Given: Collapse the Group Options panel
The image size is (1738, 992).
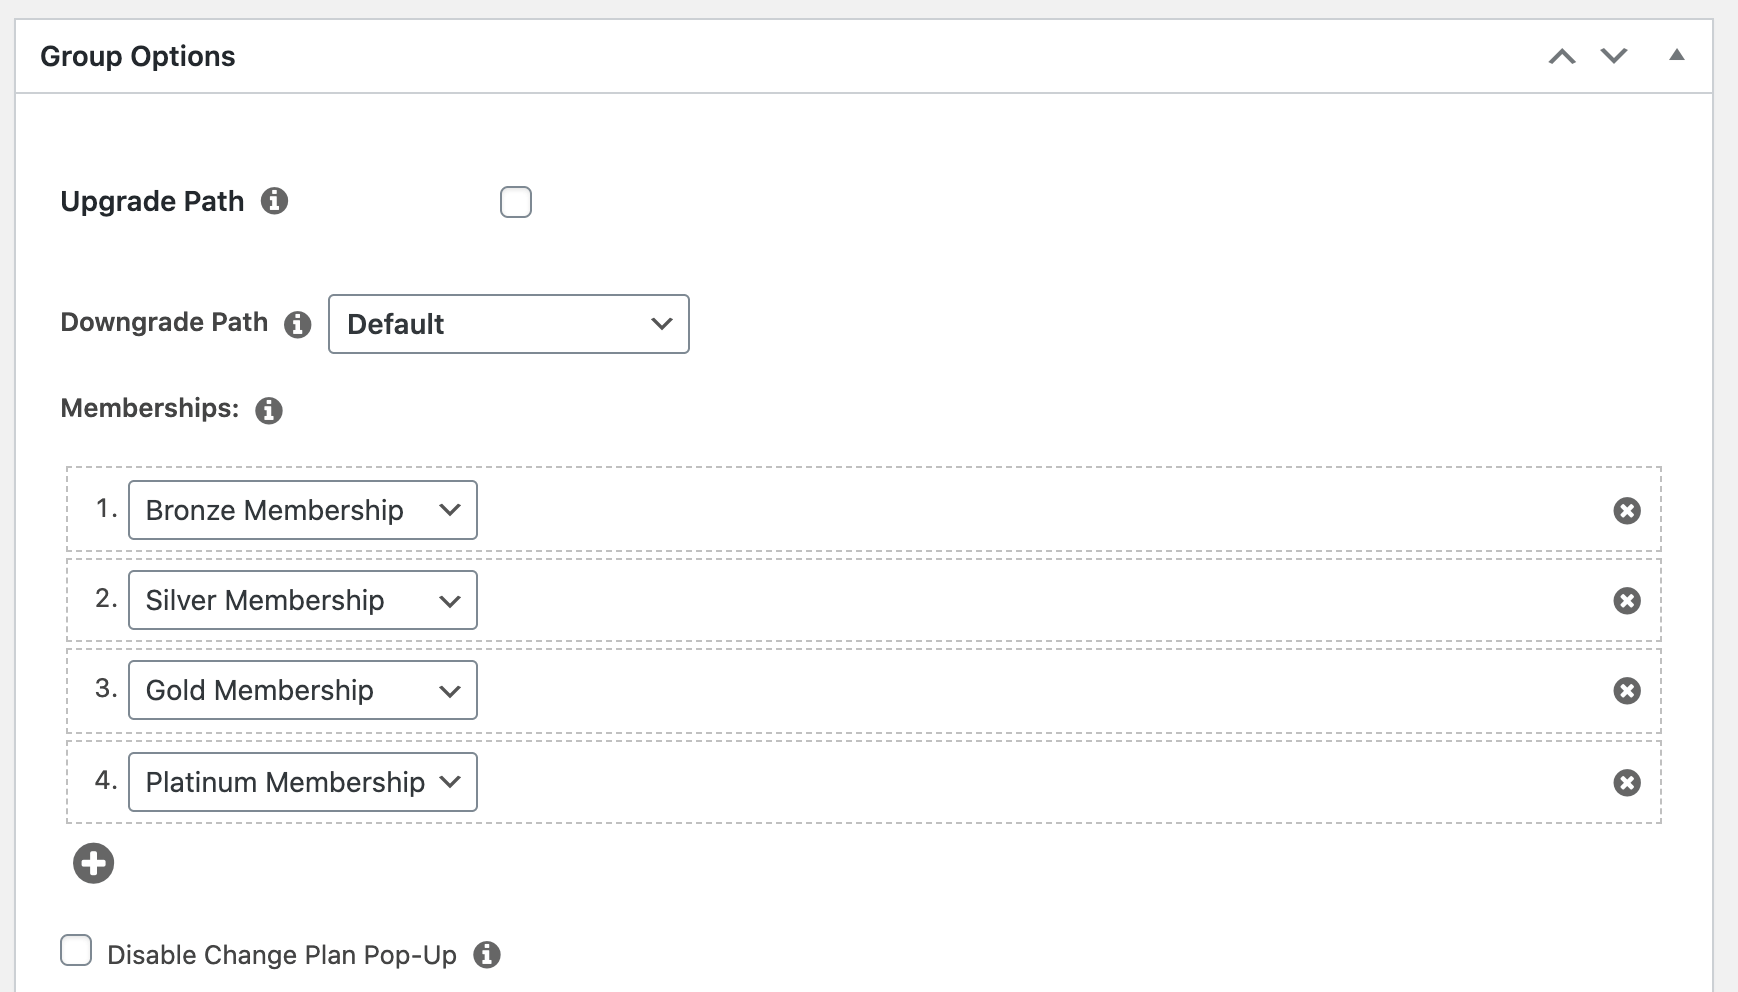Looking at the screenshot, I should (1677, 55).
